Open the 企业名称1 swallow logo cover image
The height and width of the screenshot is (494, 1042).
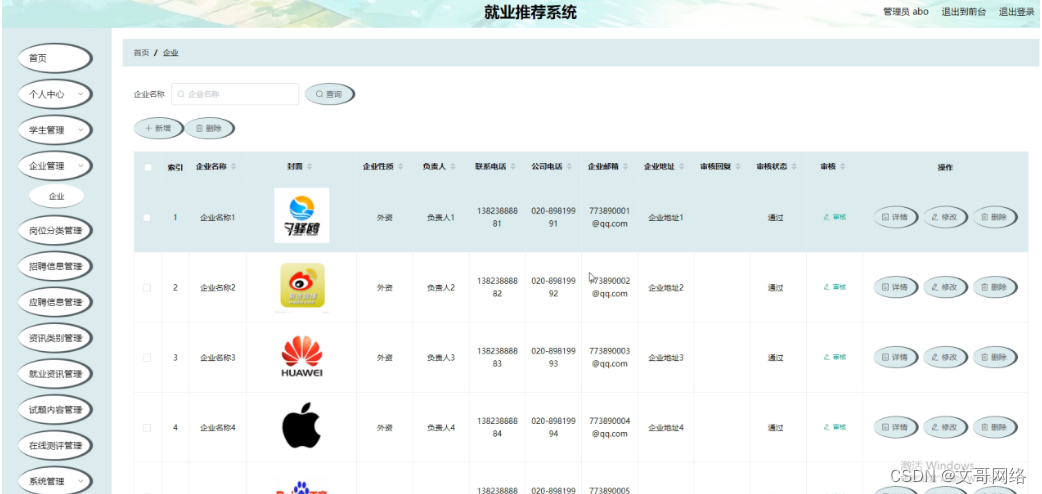click(302, 215)
